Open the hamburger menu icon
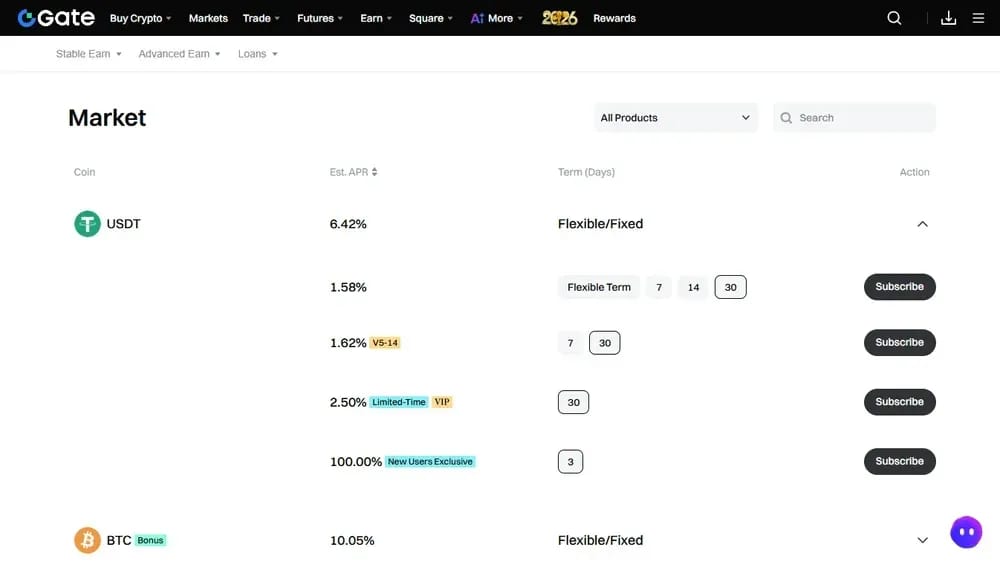Viewport: 1000px width, 571px height. click(978, 18)
